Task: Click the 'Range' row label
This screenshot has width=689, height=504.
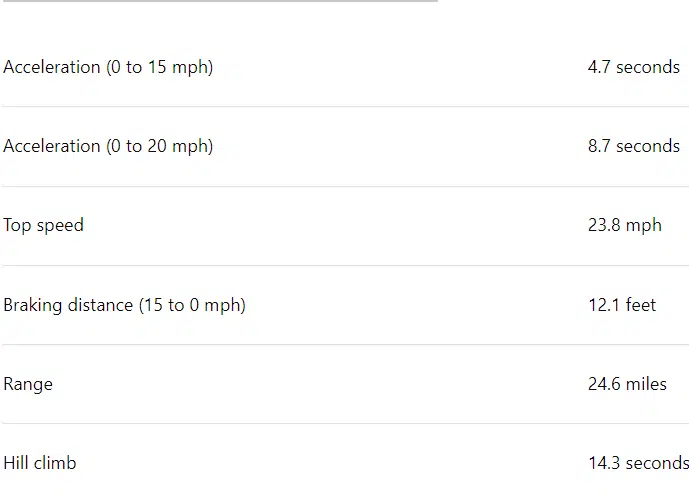Action: click(x=28, y=384)
